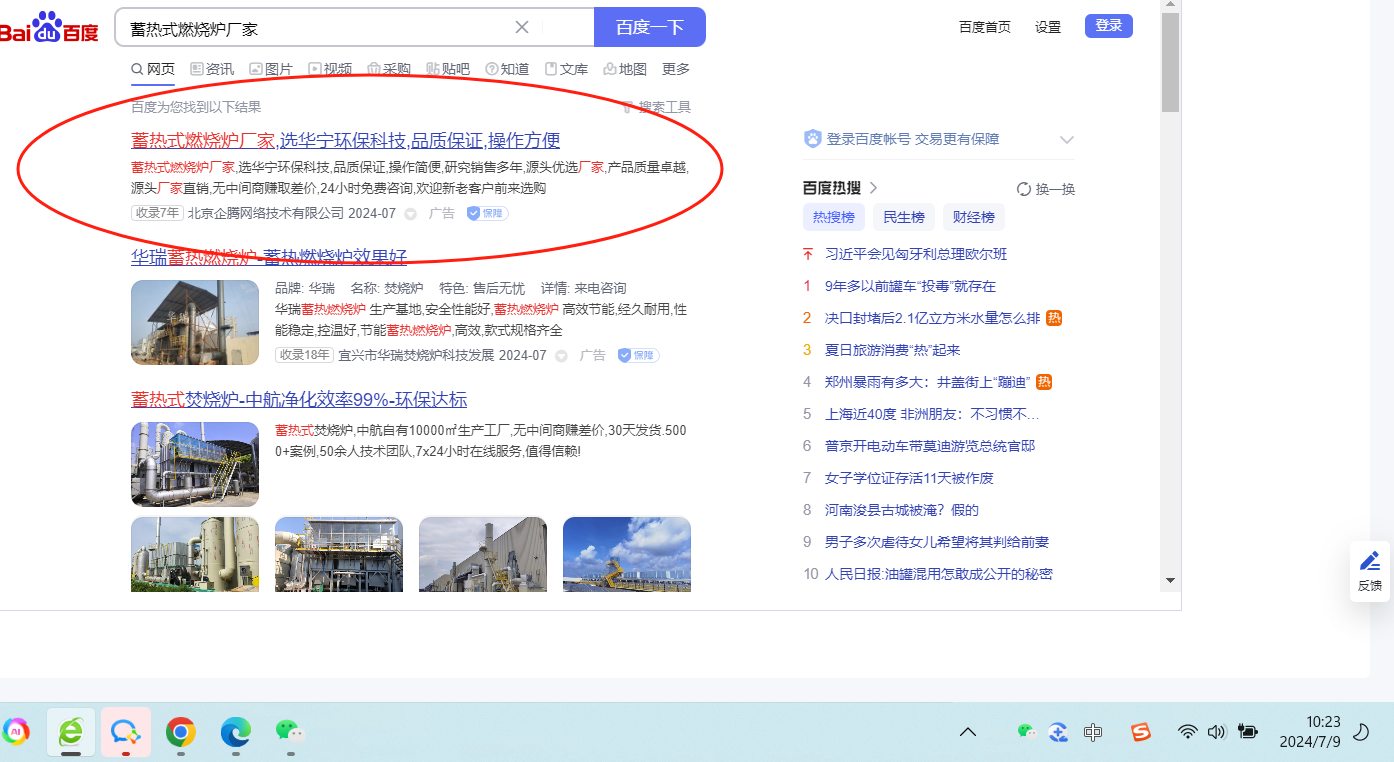Viewport: 1394px width, 762px height.
Task: Open dropdown arrow beside 北京企腾网络技术有限公司 2024-07
Action: pyautogui.click(x=410, y=214)
